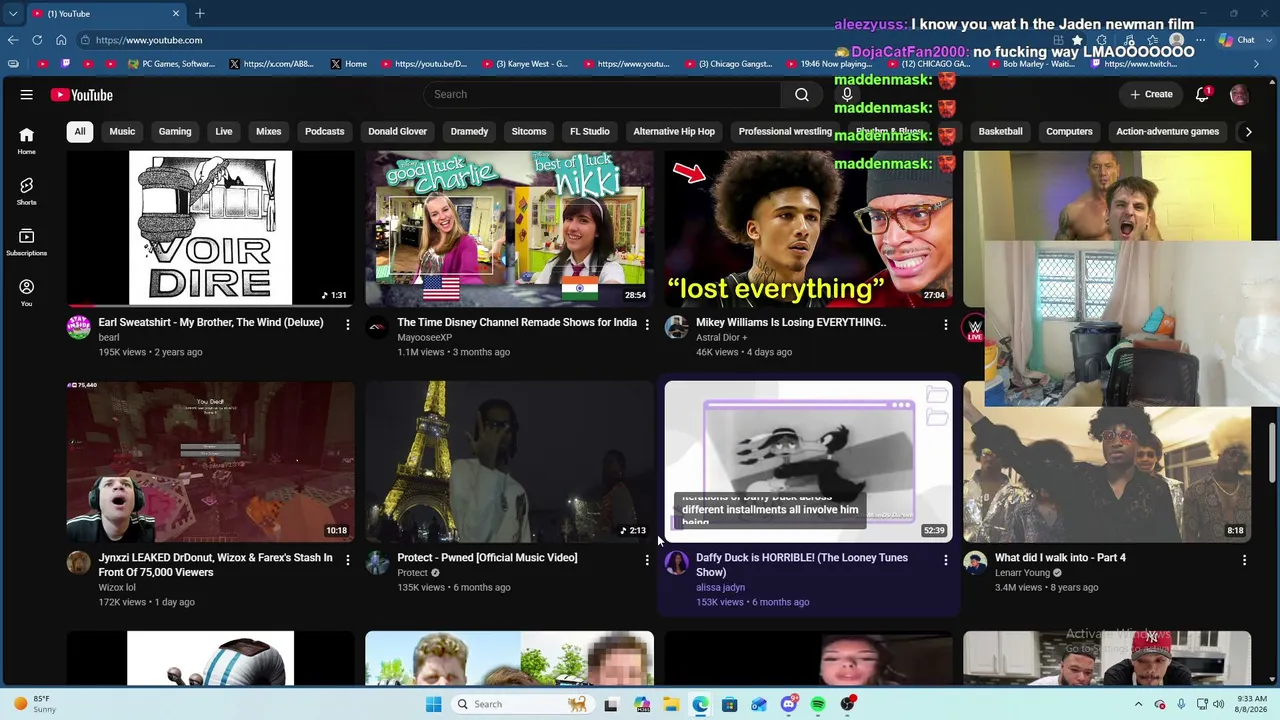Open a new browser tab
The image size is (1280, 720).
(x=200, y=13)
